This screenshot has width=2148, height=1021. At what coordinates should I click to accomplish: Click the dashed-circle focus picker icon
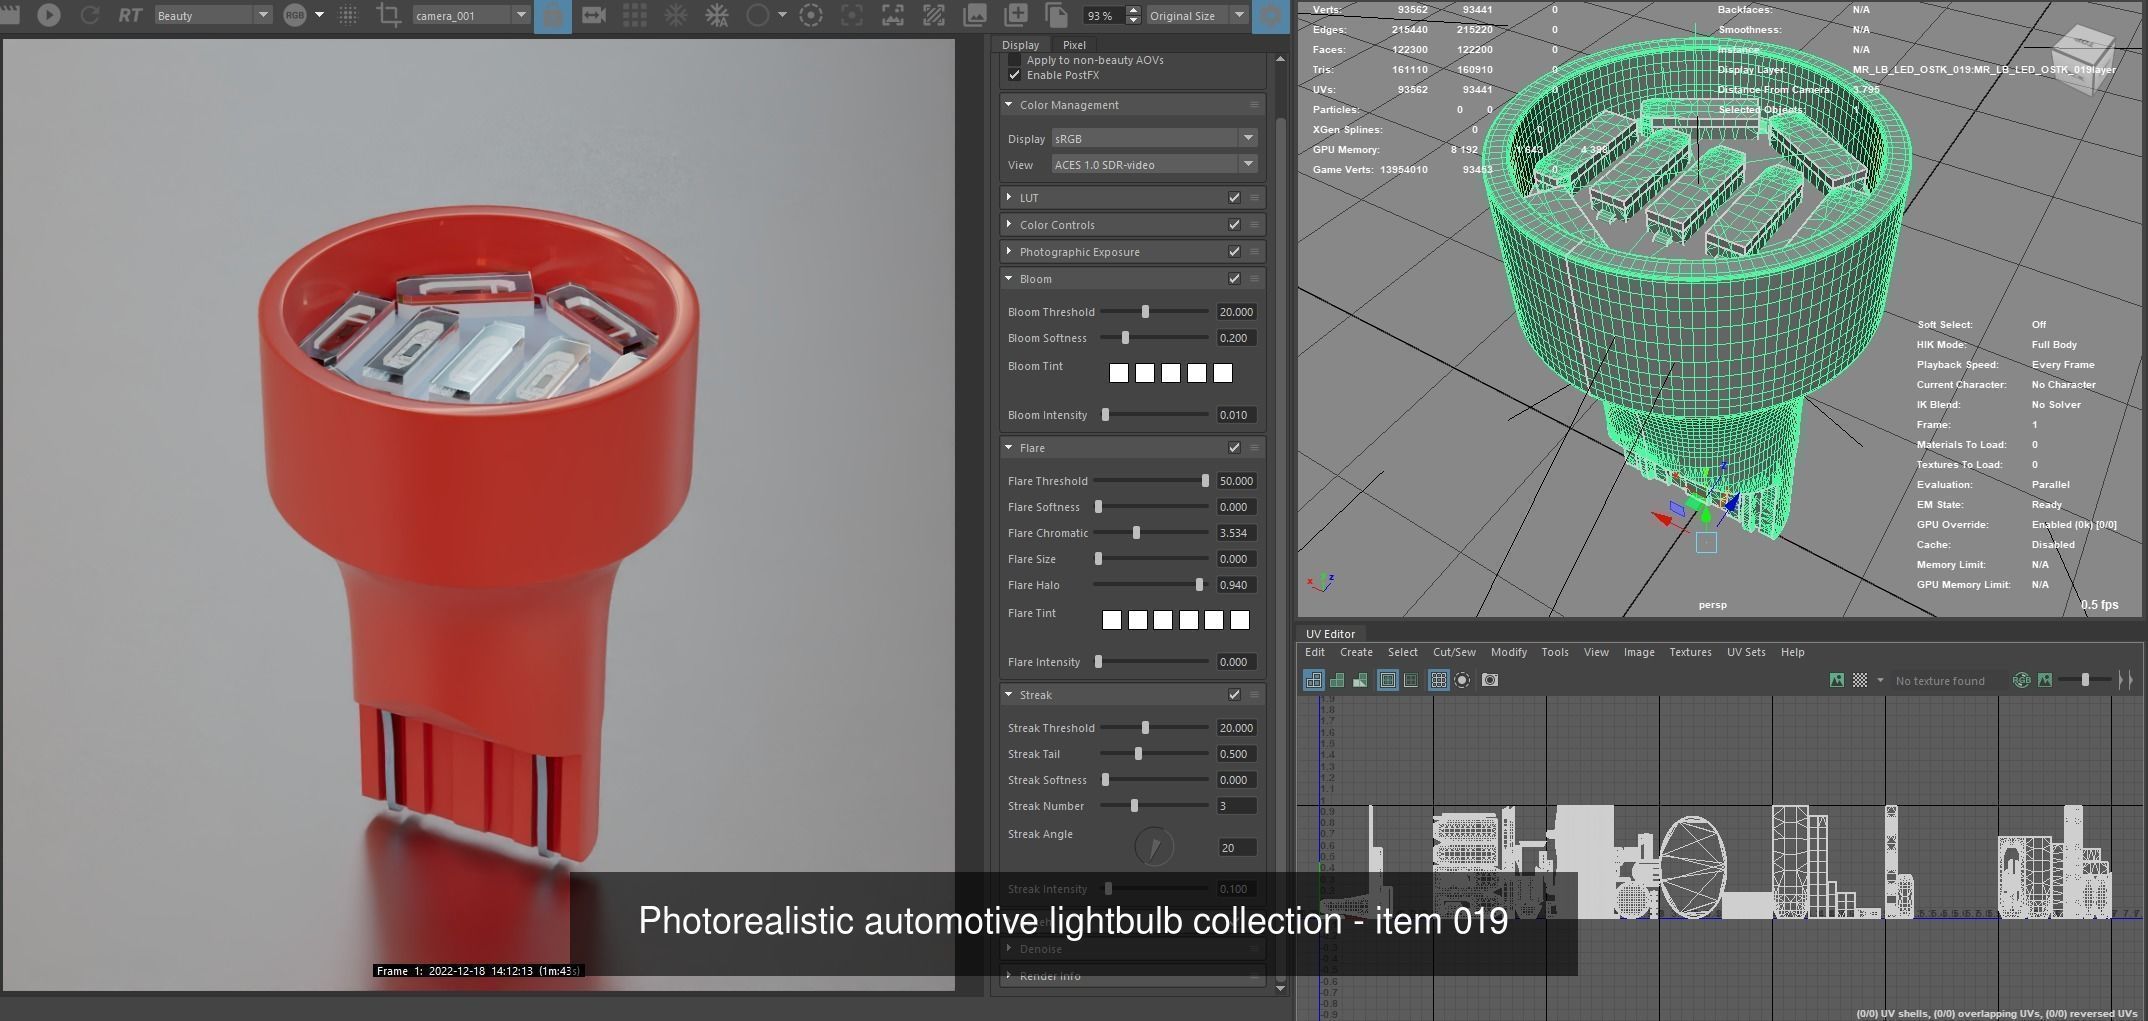tap(811, 15)
